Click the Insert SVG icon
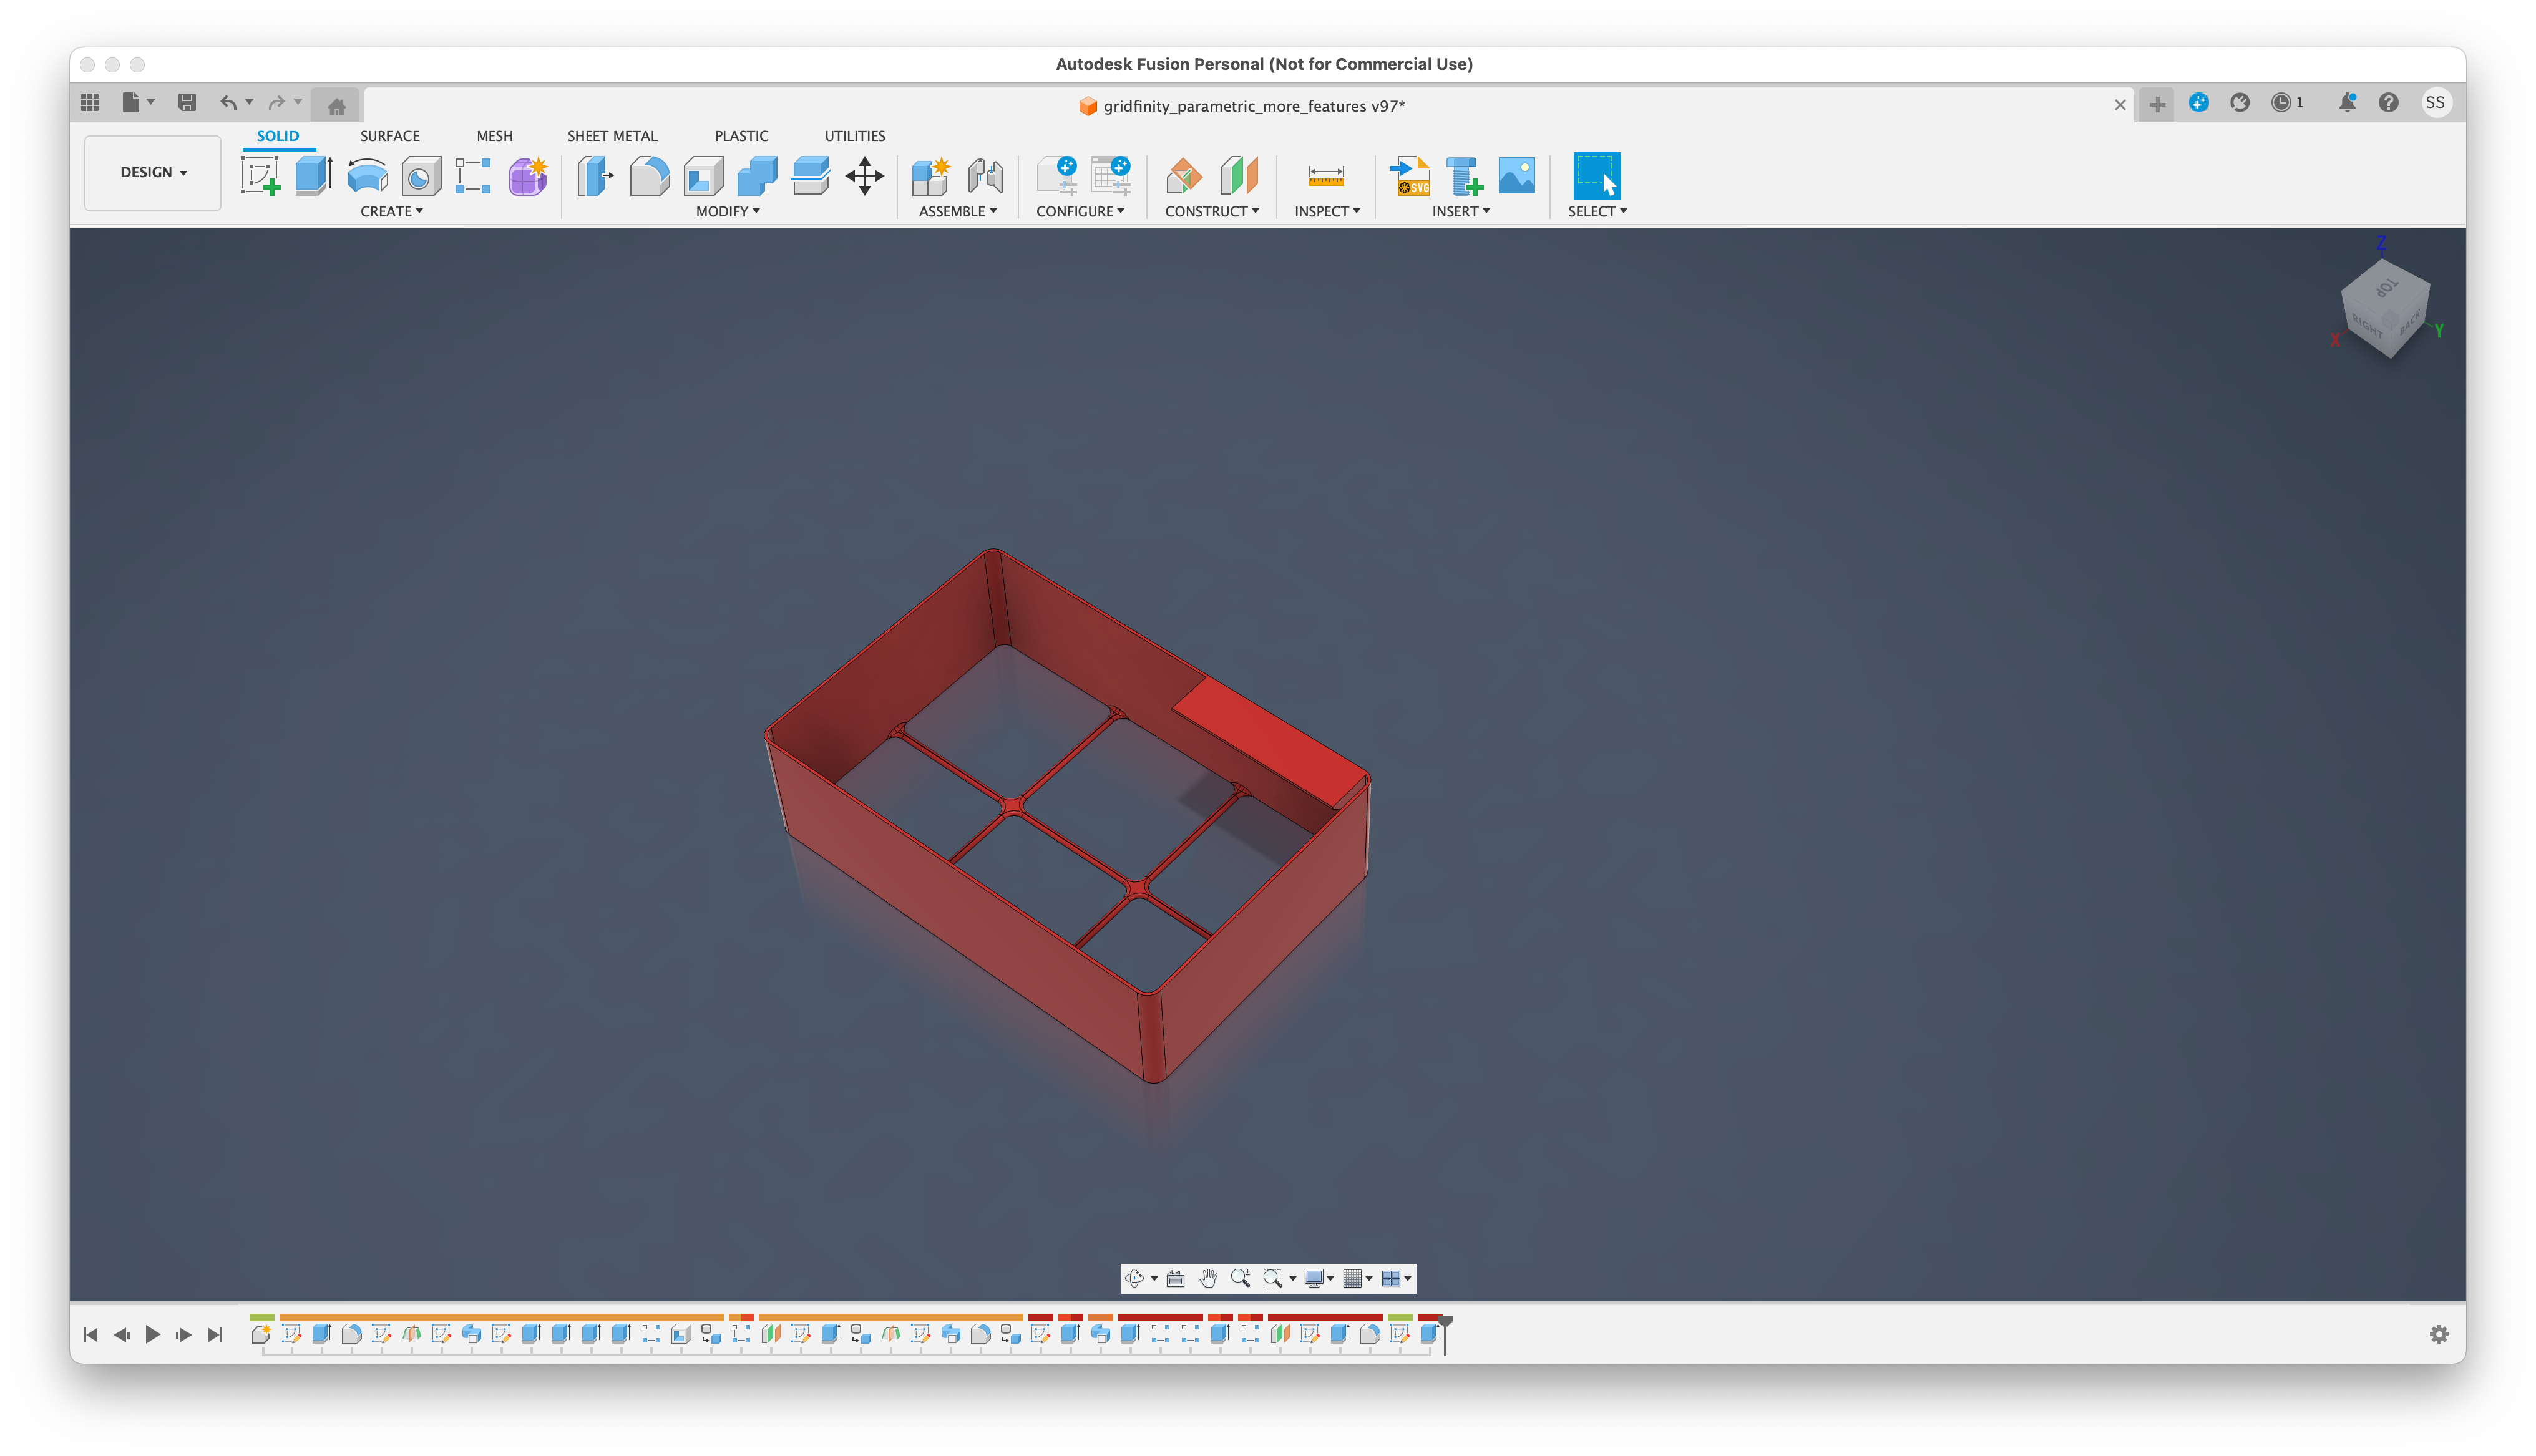This screenshot has width=2536, height=1456. 1410,177
